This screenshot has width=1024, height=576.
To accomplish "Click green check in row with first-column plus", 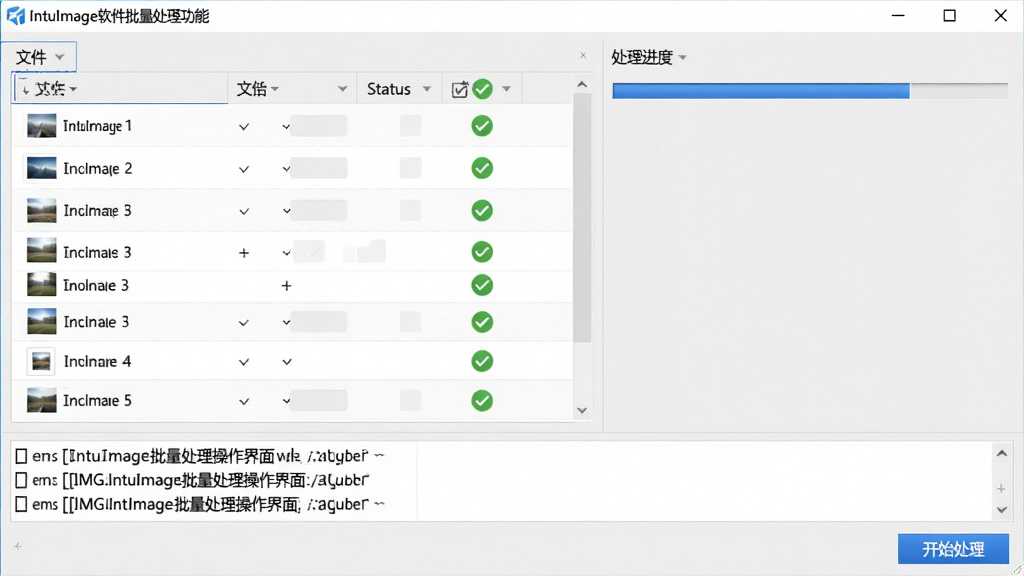I will click(x=482, y=252).
